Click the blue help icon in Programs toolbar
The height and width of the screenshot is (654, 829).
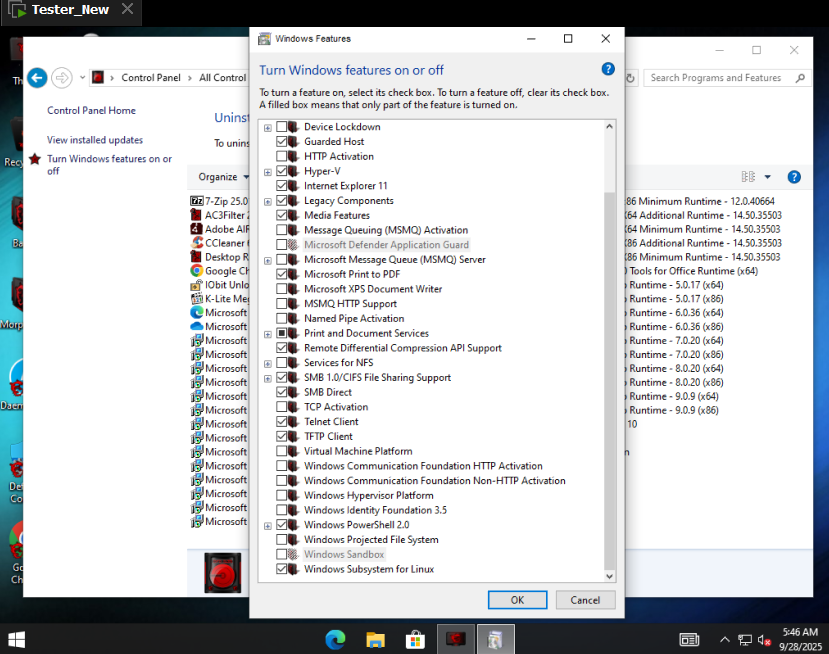pos(794,177)
